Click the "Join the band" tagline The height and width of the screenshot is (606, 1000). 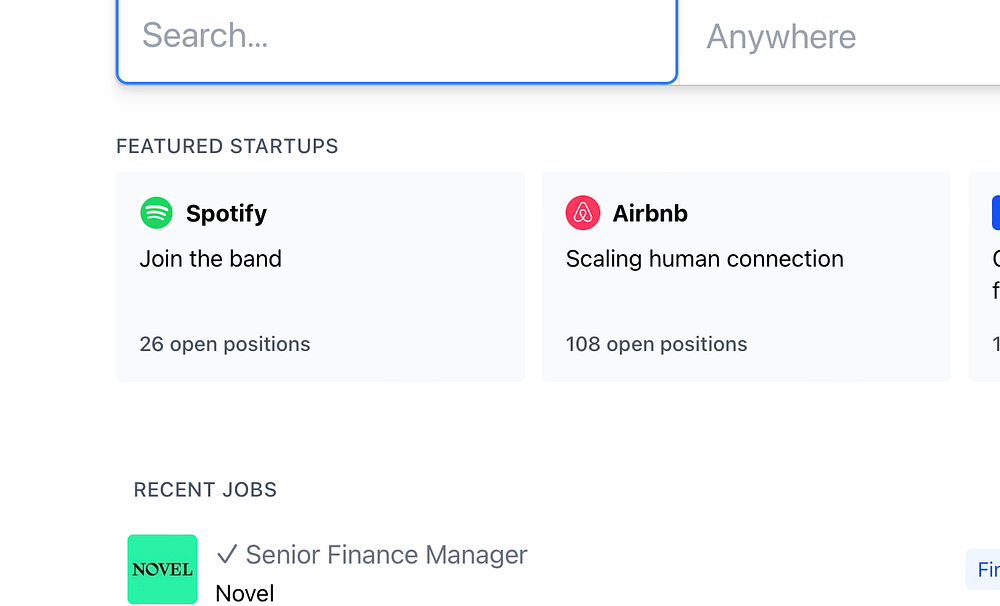[x=211, y=259]
